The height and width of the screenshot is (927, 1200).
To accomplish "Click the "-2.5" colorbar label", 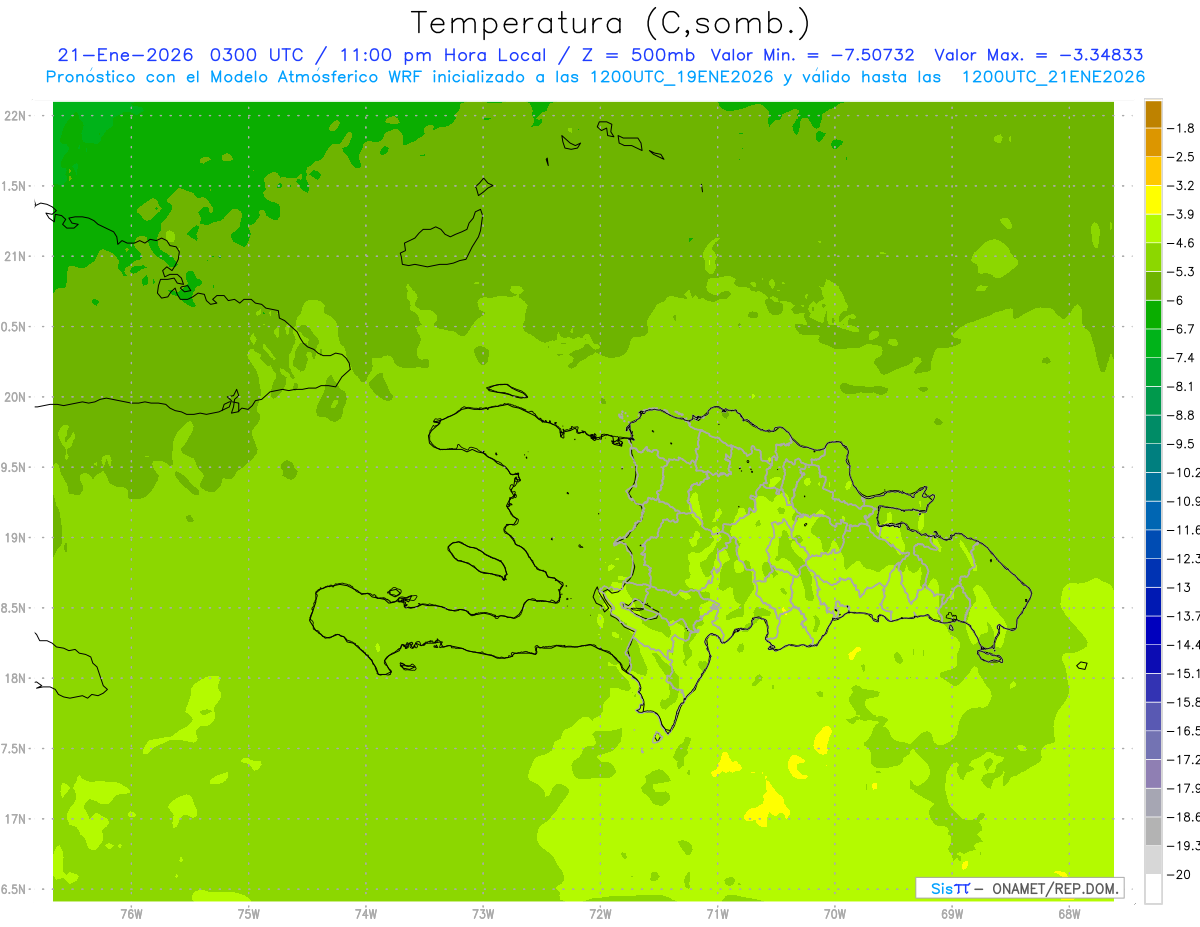I will click(1182, 157).
